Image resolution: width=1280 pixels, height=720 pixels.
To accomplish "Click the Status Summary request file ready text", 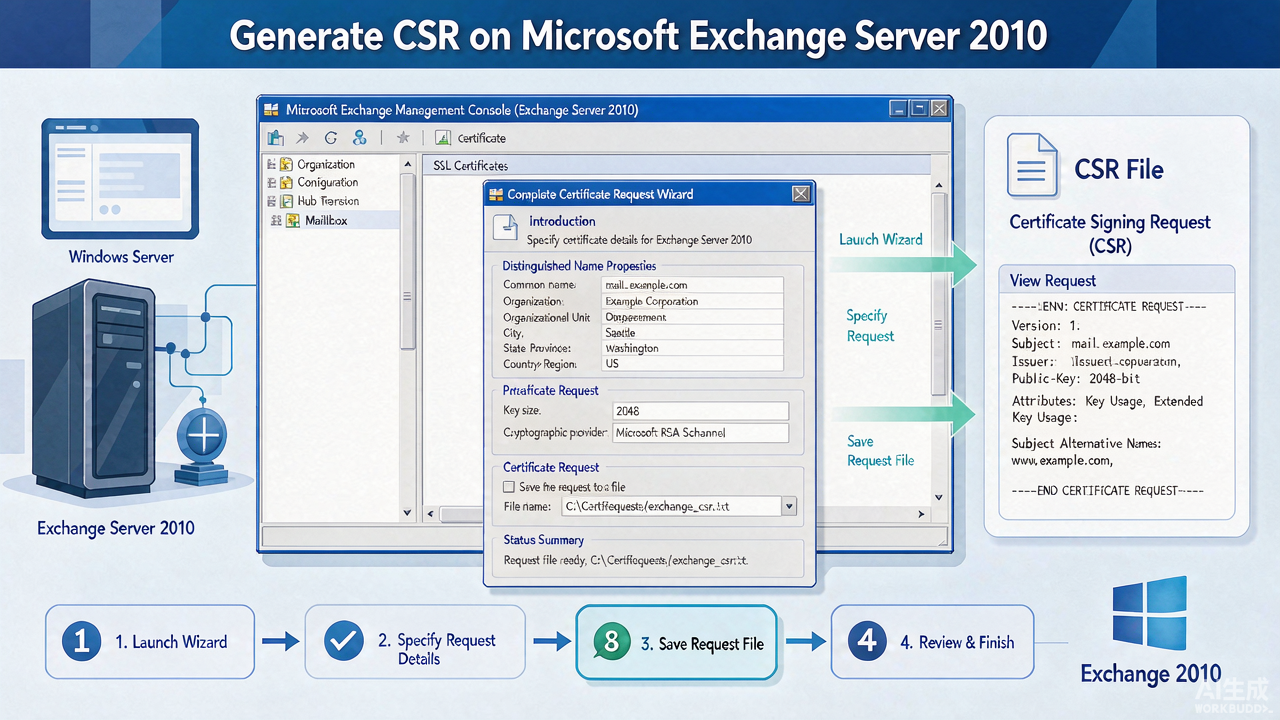I will (x=626, y=561).
